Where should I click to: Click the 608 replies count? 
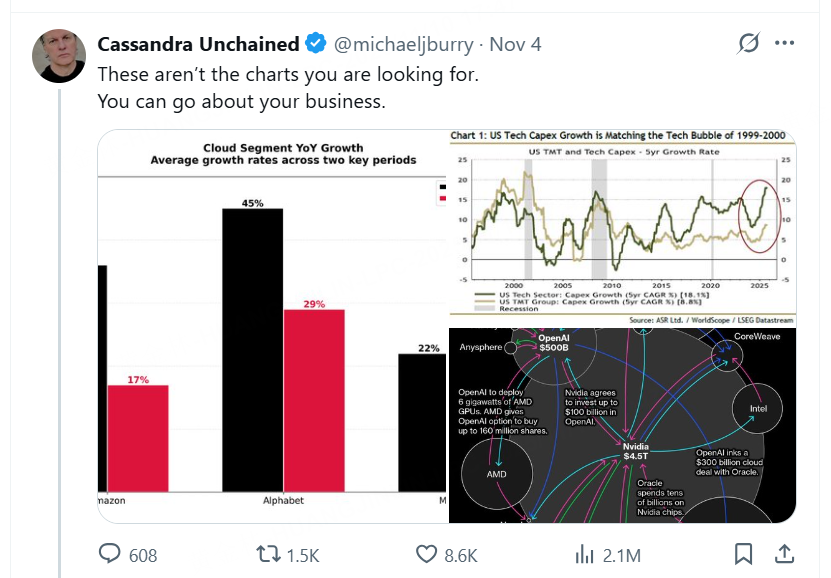tap(143, 555)
